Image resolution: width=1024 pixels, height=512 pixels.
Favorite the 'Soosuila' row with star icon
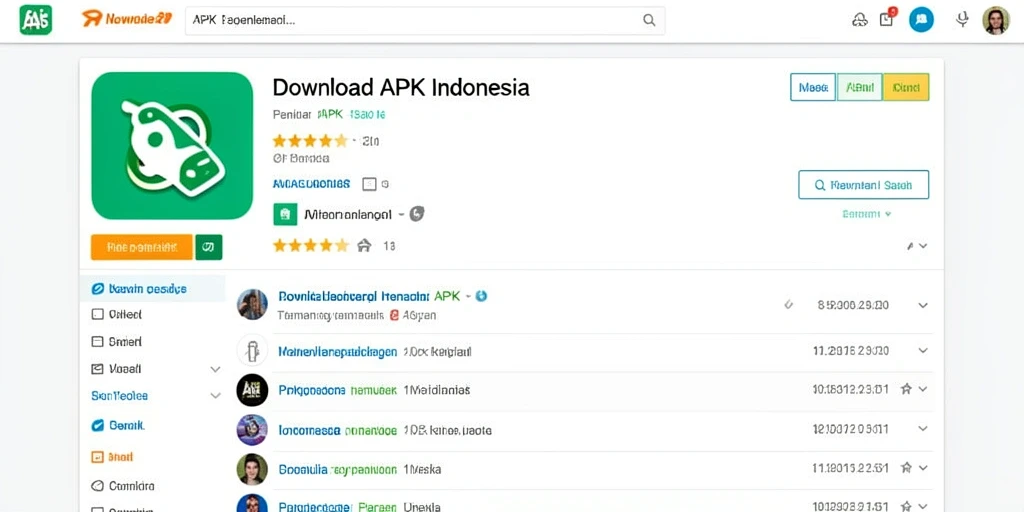pos(906,468)
